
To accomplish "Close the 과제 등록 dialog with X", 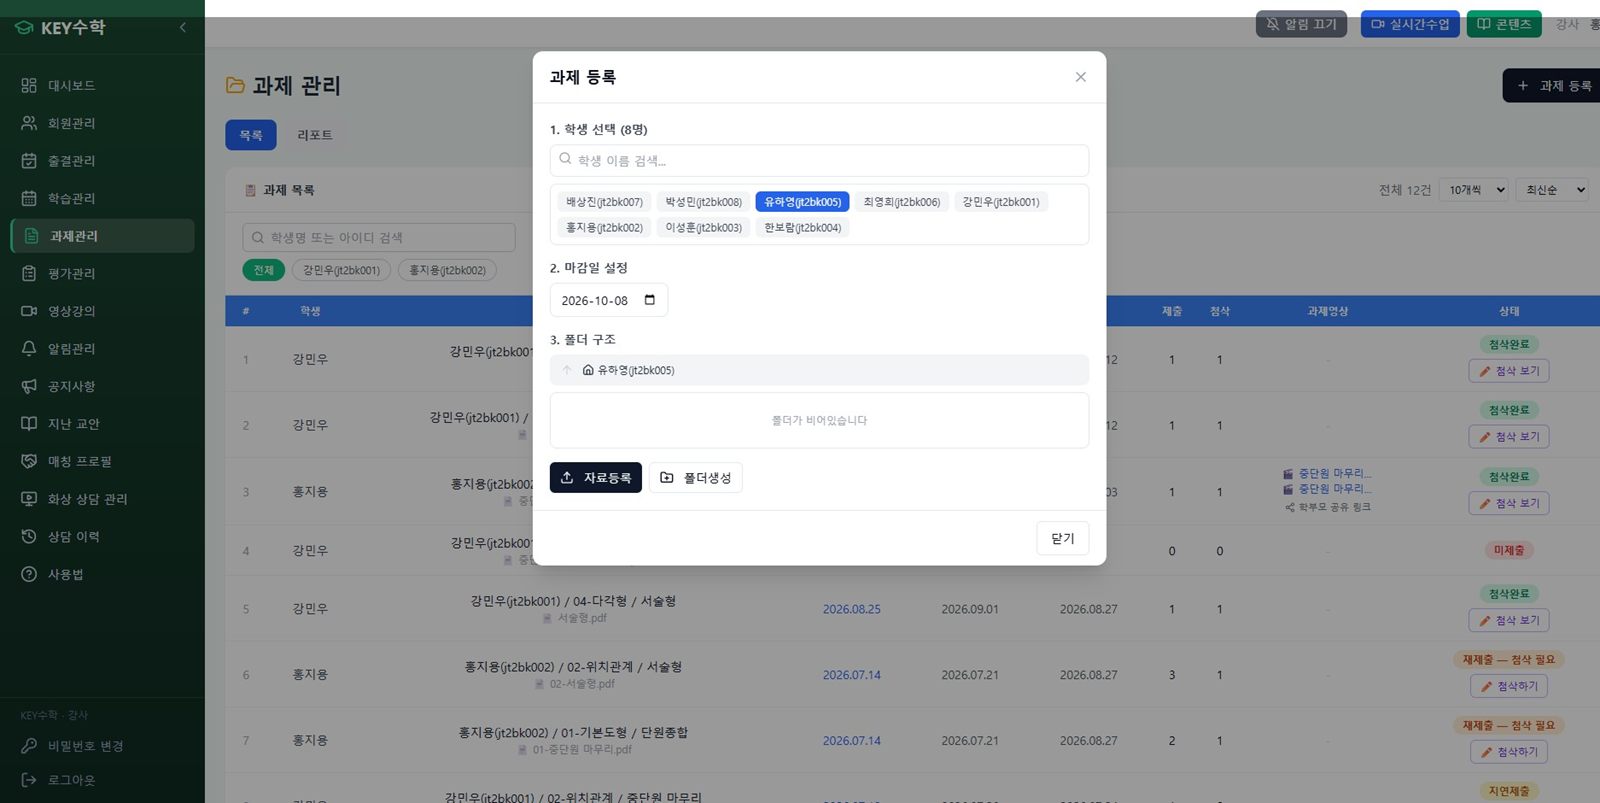I will pos(1081,77).
